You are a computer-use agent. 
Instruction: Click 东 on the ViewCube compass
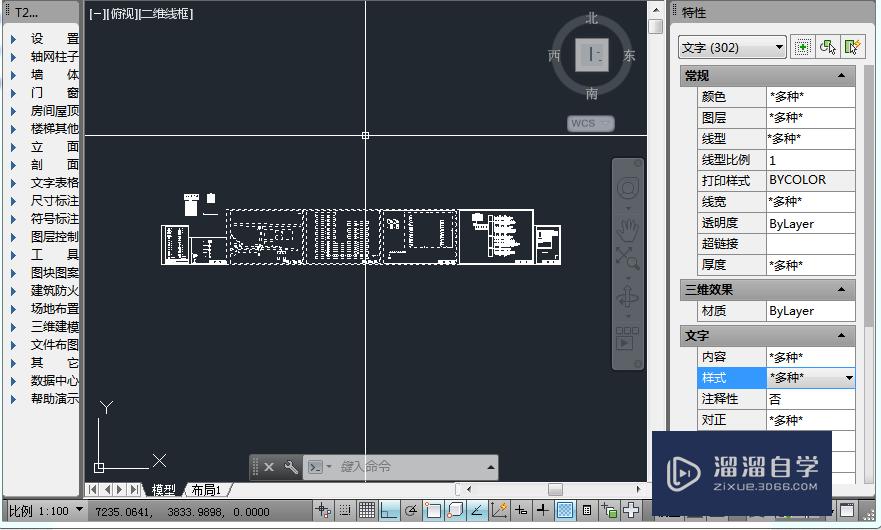(629, 55)
